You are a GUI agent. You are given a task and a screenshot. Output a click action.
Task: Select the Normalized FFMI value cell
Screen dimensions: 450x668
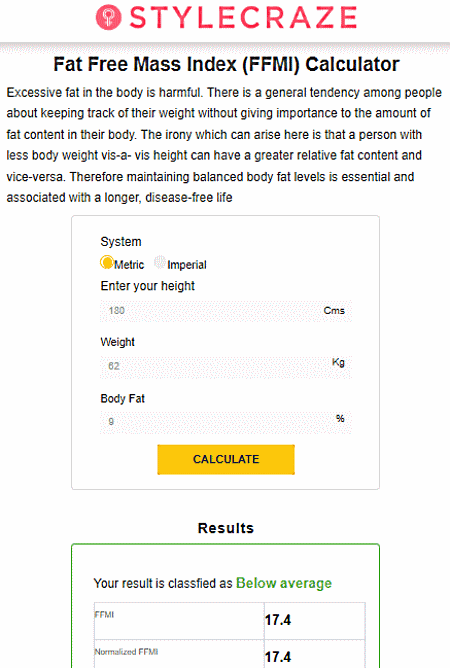pyautogui.click(x=314, y=654)
